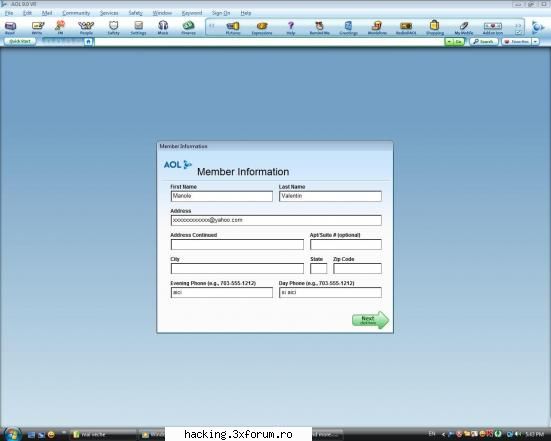551x441 pixels.
Task: Click the Write mail toolbar icon
Action: click(x=38, y=28)
